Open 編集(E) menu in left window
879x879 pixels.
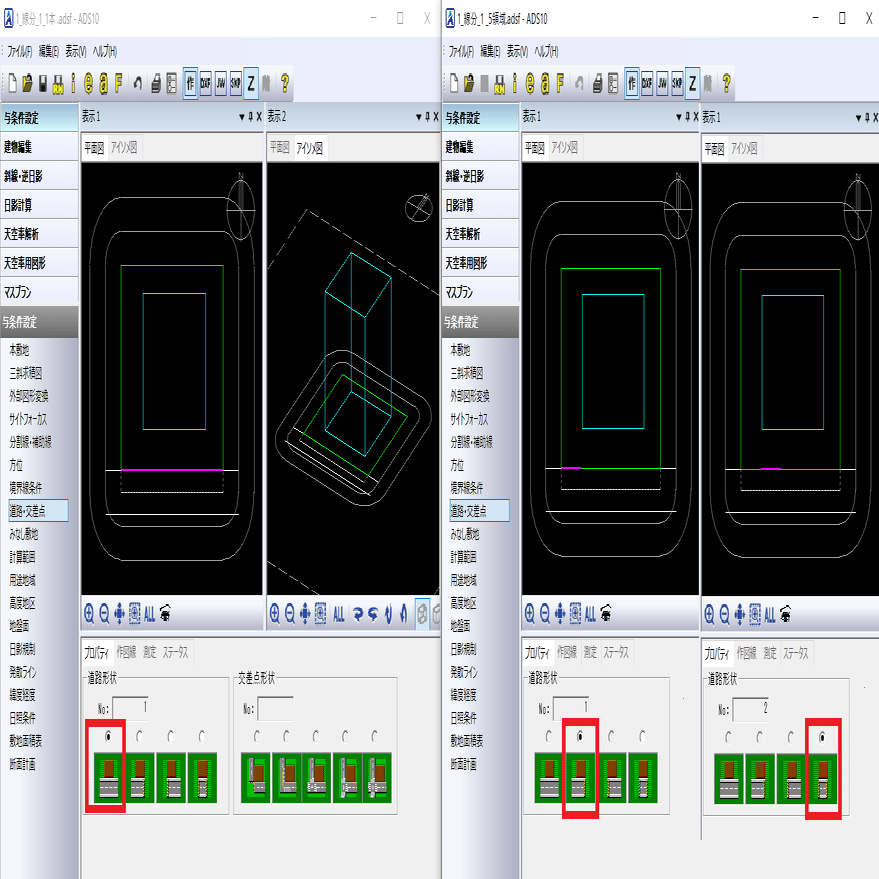[49, 52]
